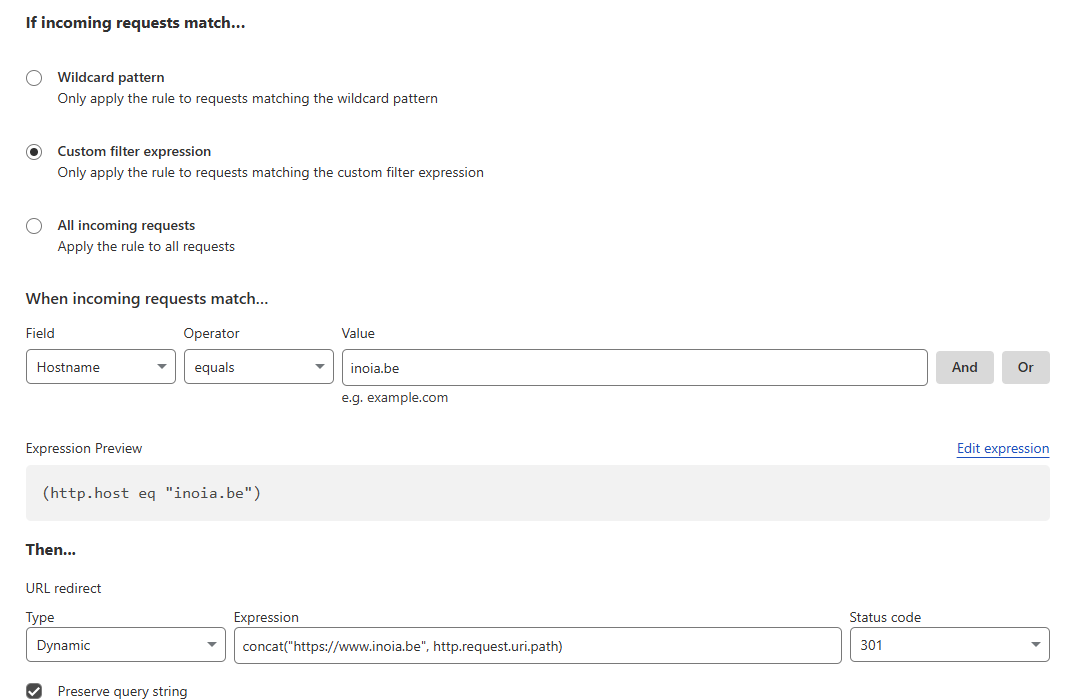This screenshot has height=700, width=1078.
Task: Click the "Wildcard pattern" label text
Action: pos(111,77)
